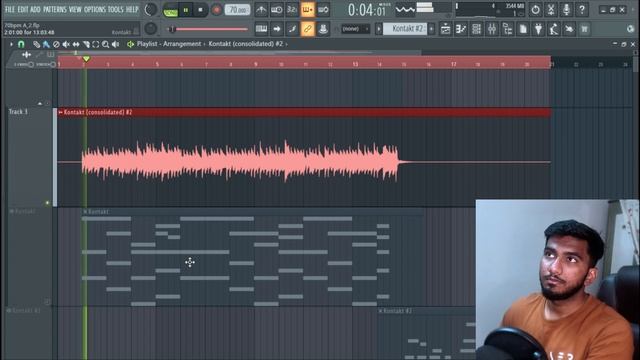Screen dimensions: 640x360
Task: Pause playback with the pause button
Action: tap(186, 10)
